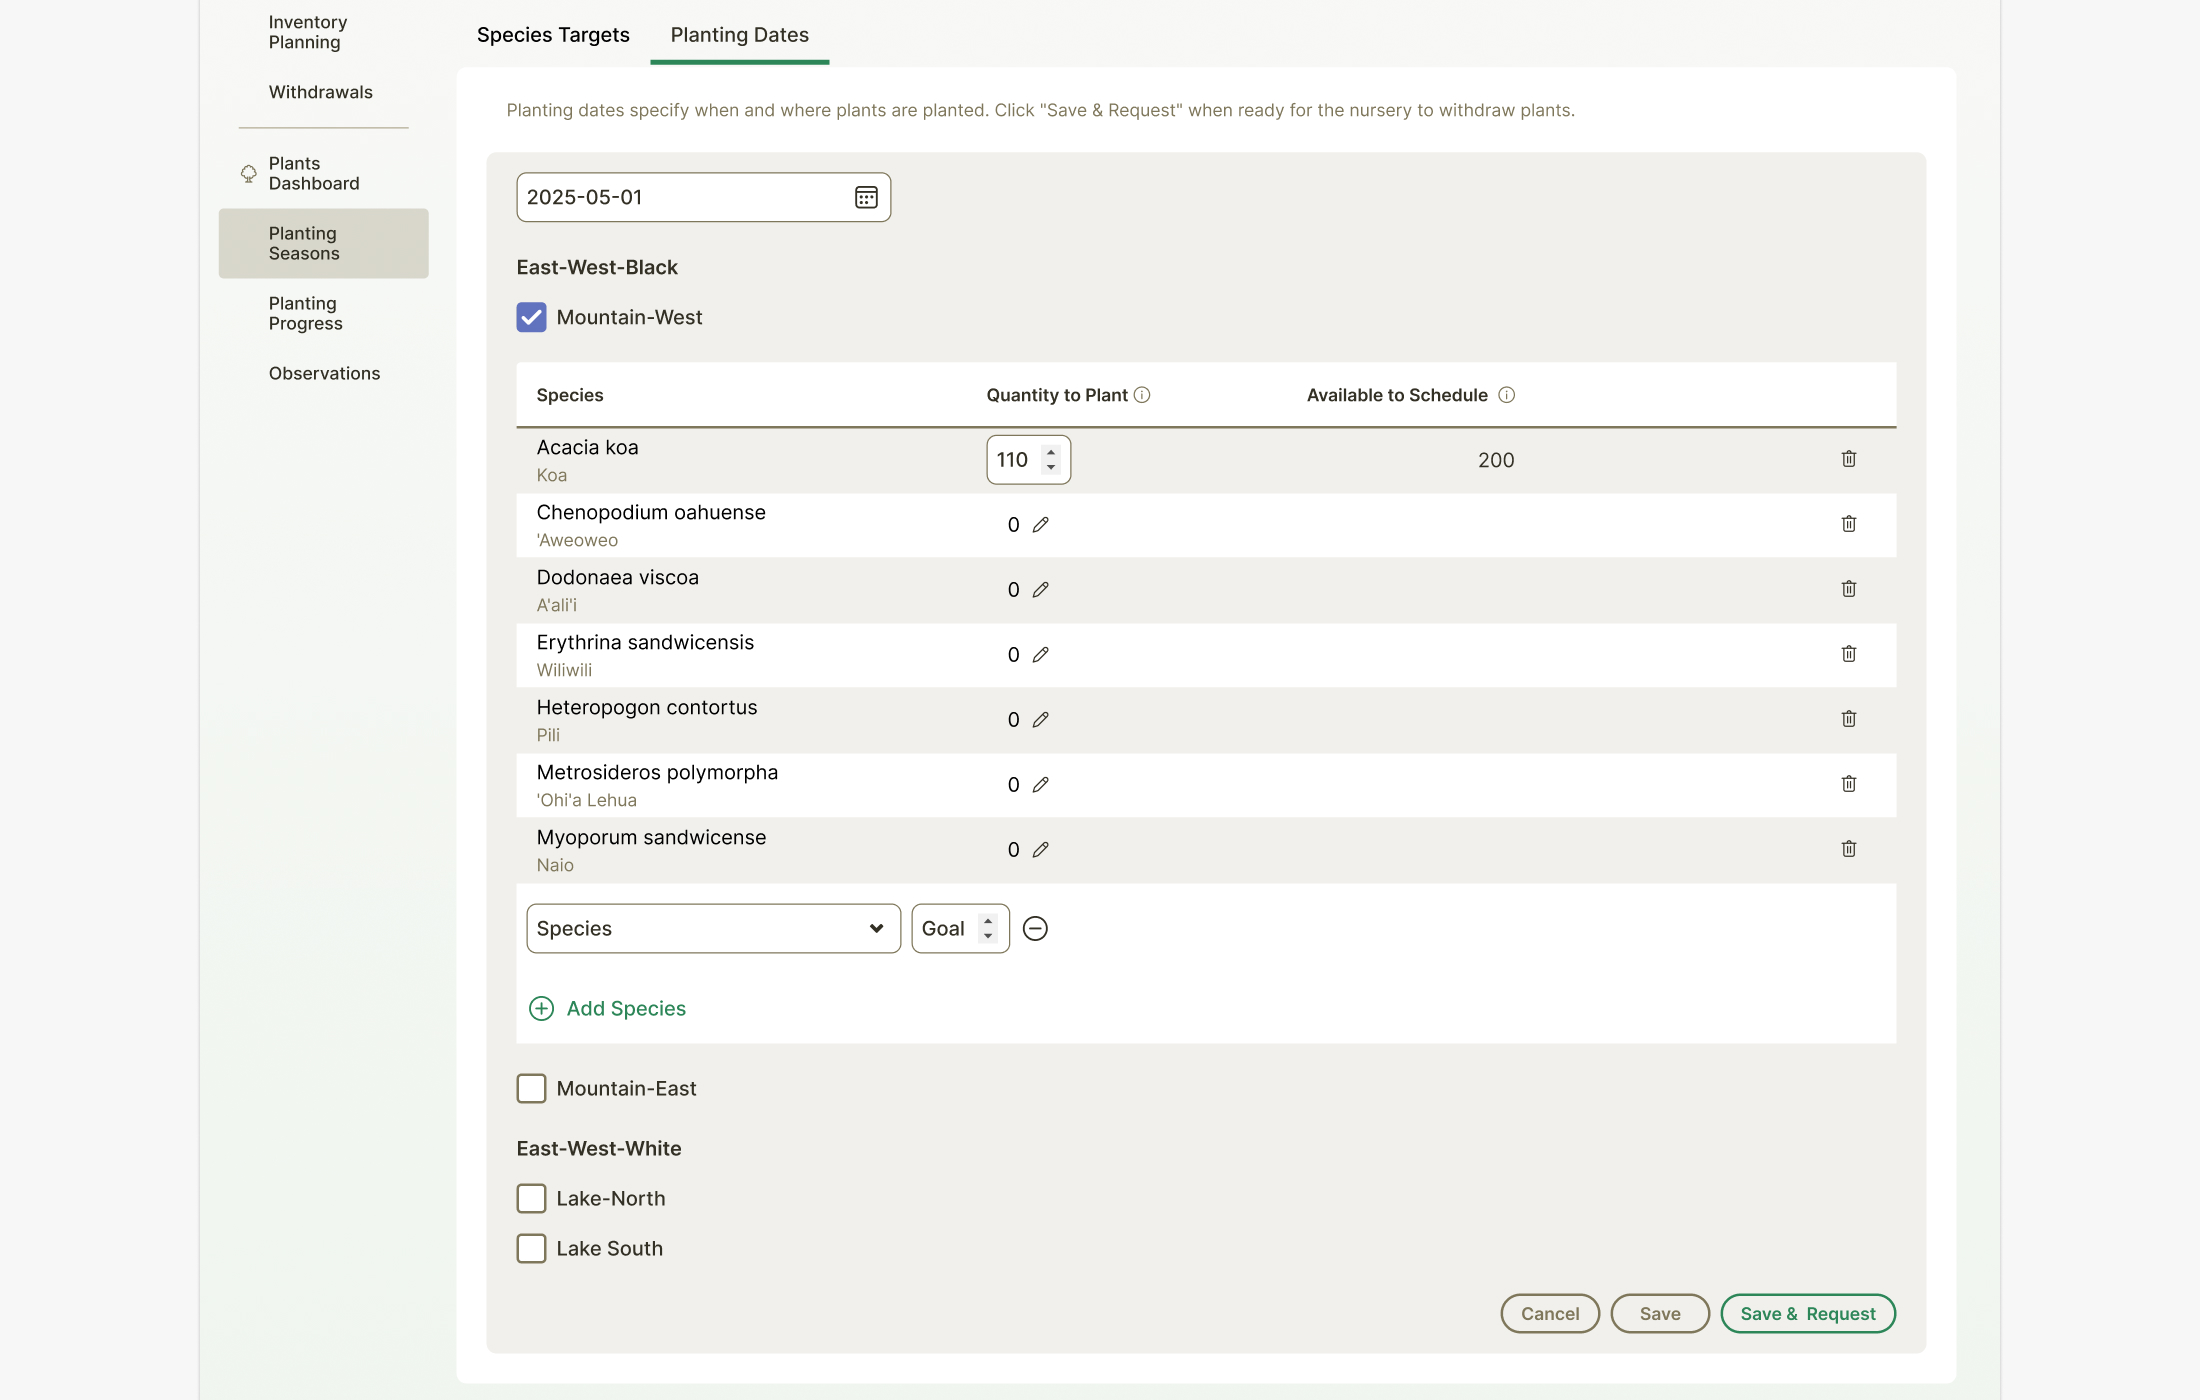Delete the Metrosideros polymorpha row

(1848, 784)
